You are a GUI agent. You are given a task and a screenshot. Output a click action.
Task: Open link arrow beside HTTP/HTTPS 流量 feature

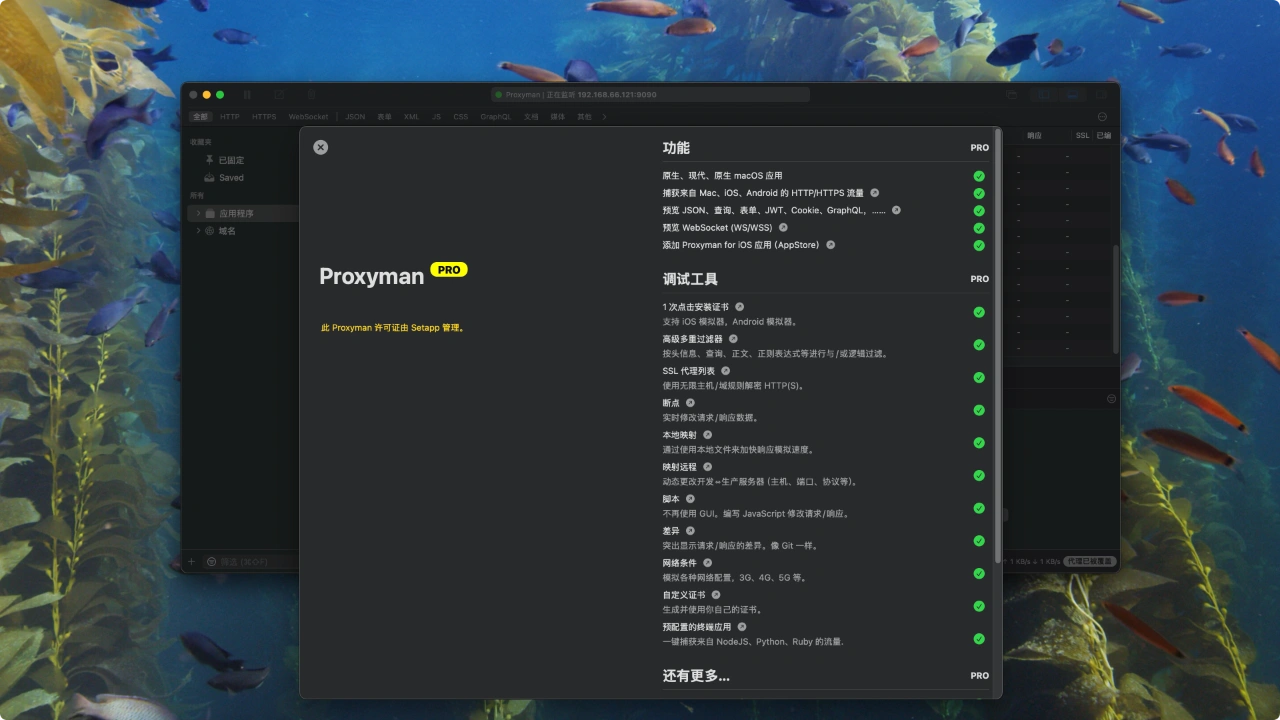coord(874,193)
